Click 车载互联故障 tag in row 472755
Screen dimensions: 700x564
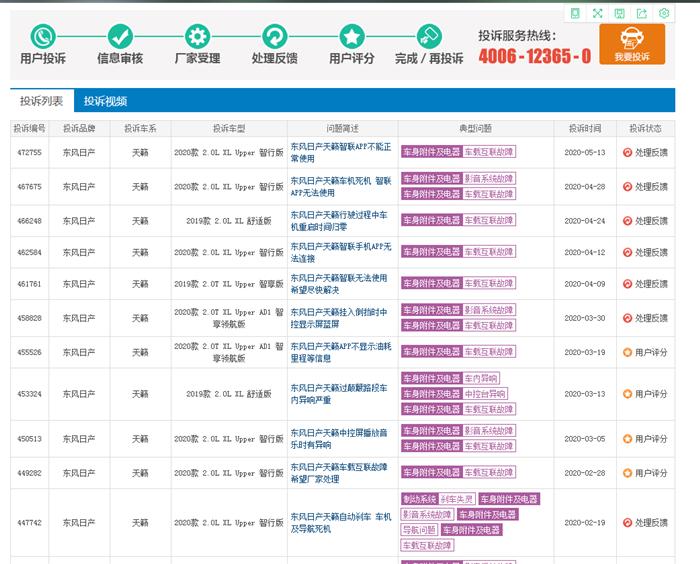489,152
